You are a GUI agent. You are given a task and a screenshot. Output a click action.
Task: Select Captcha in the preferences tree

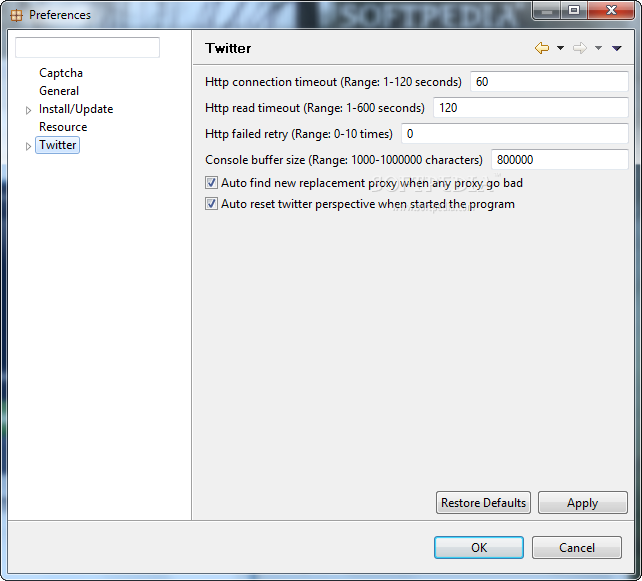click(x=61, y=73)
